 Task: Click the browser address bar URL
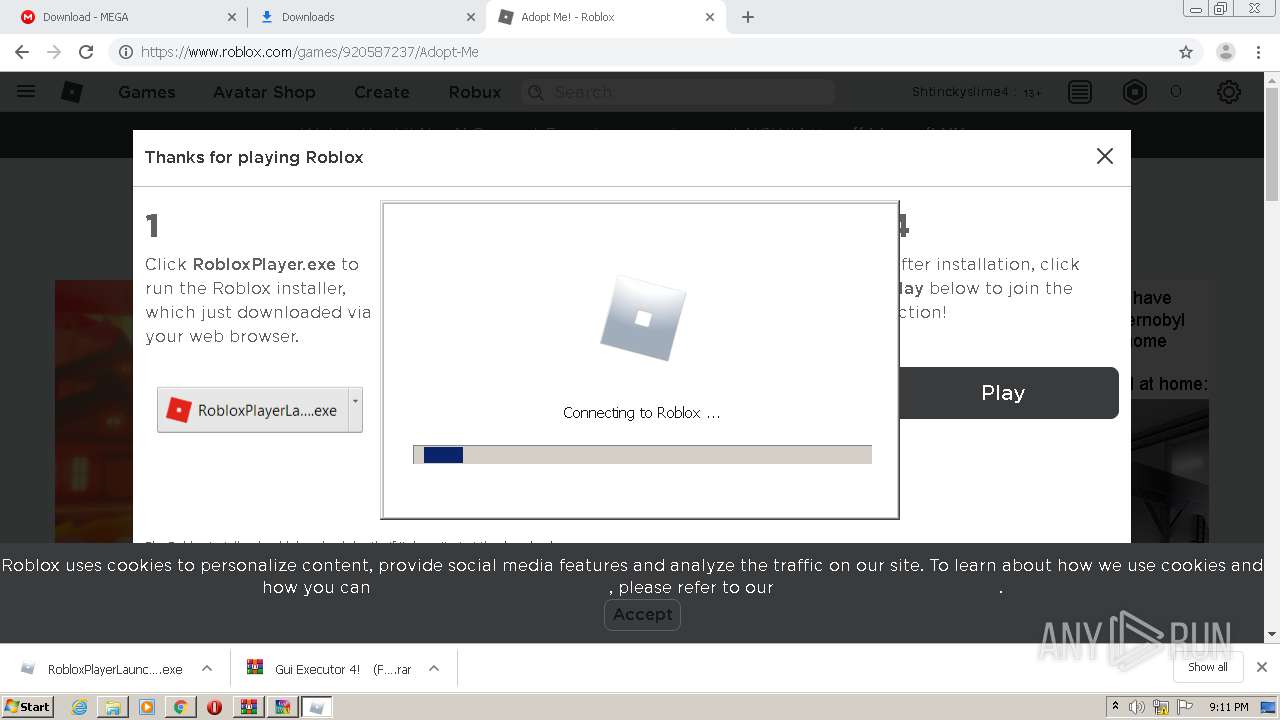click(x=310, y=52)
